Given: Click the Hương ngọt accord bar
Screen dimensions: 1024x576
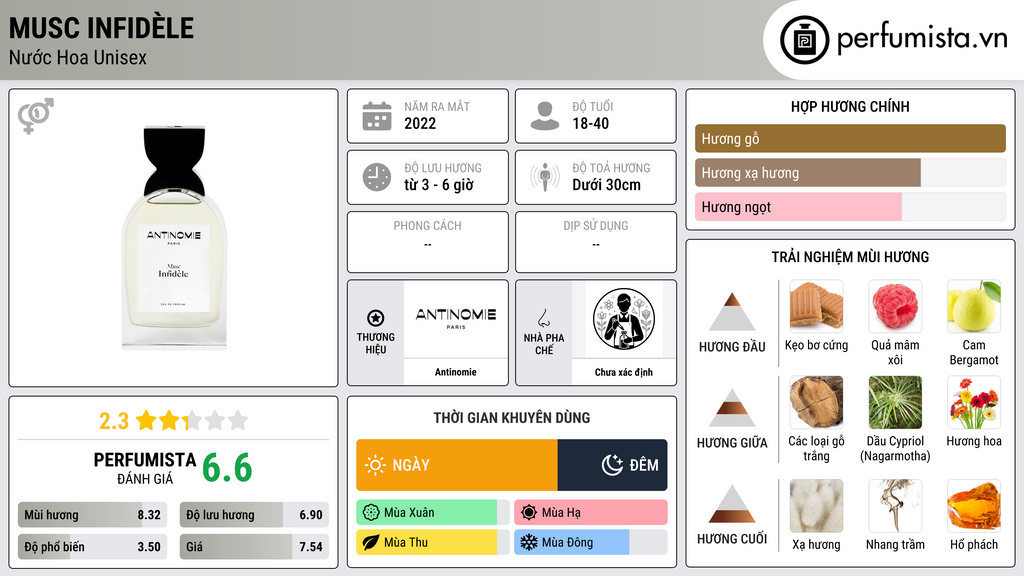Looking at the screenshot, I should tap(850, 207).
